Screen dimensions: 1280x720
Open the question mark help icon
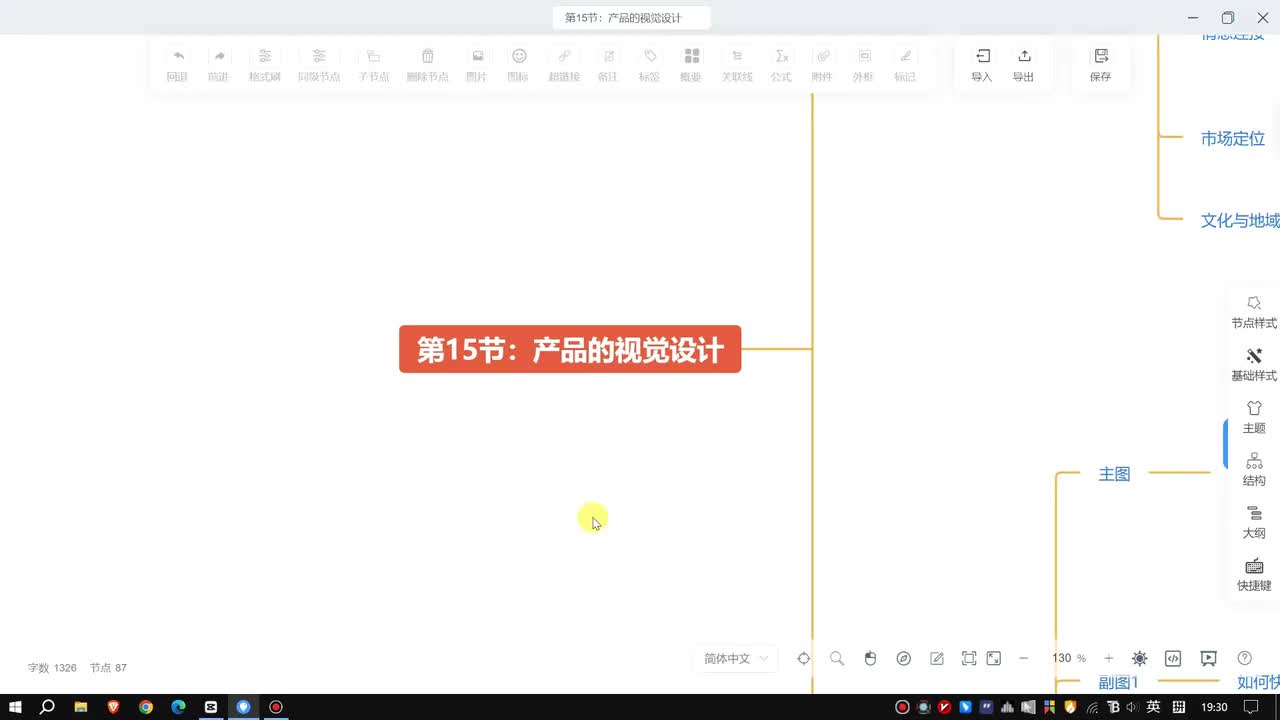point(1245,658)
